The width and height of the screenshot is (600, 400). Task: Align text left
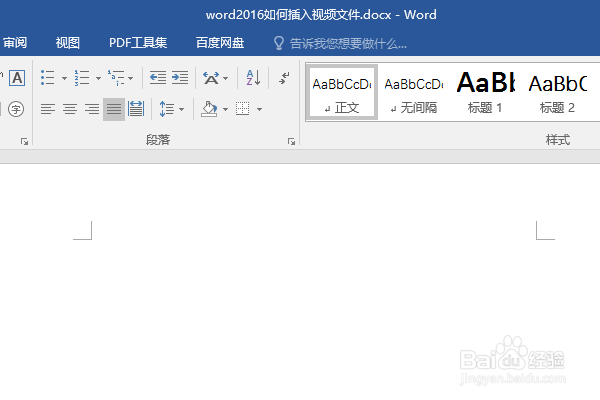click(x=48, y=109)
